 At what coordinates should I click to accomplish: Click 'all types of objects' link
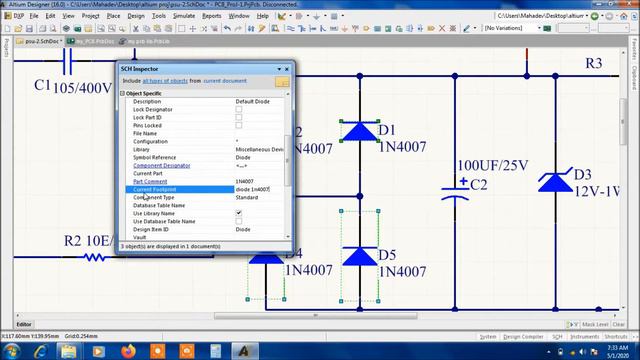[165, 81]
